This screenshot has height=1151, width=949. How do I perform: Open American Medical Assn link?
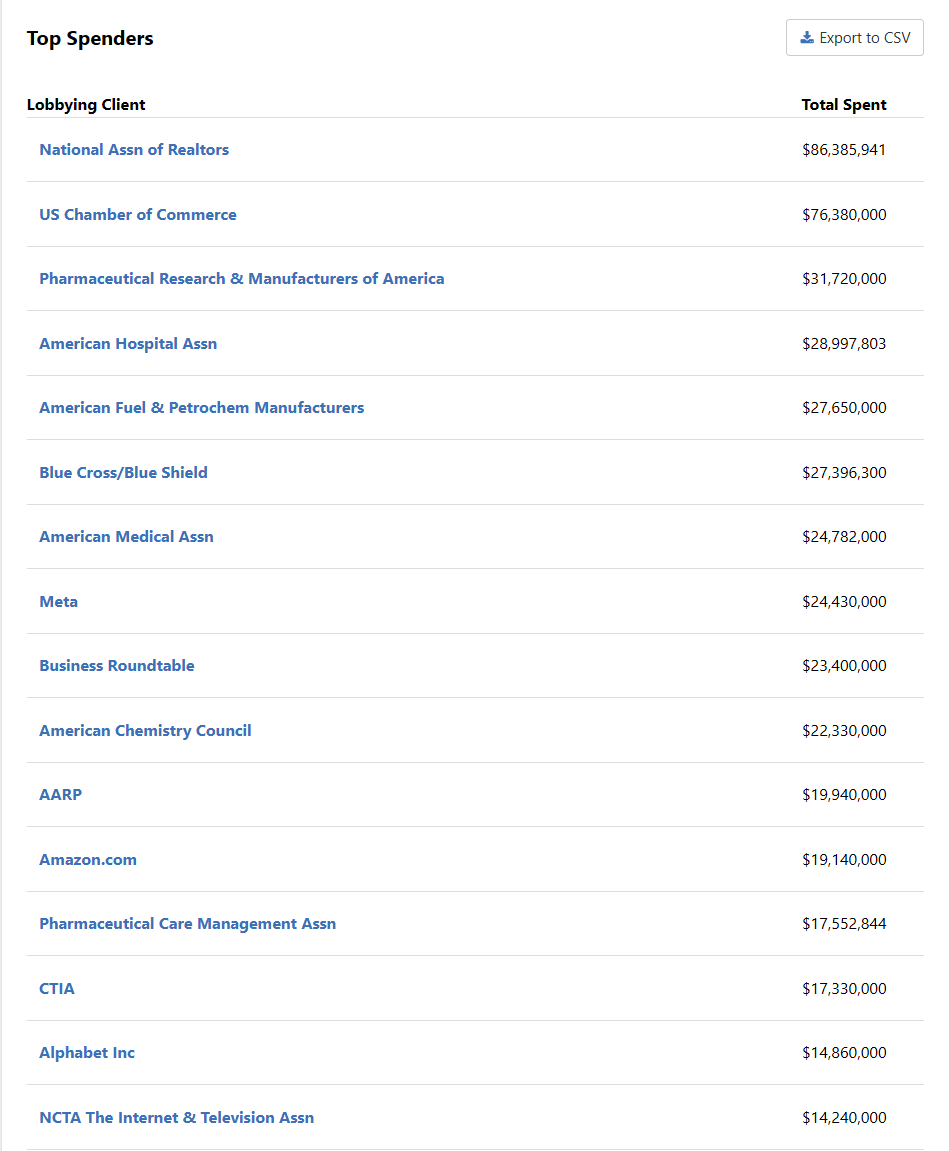click(126, 537)
